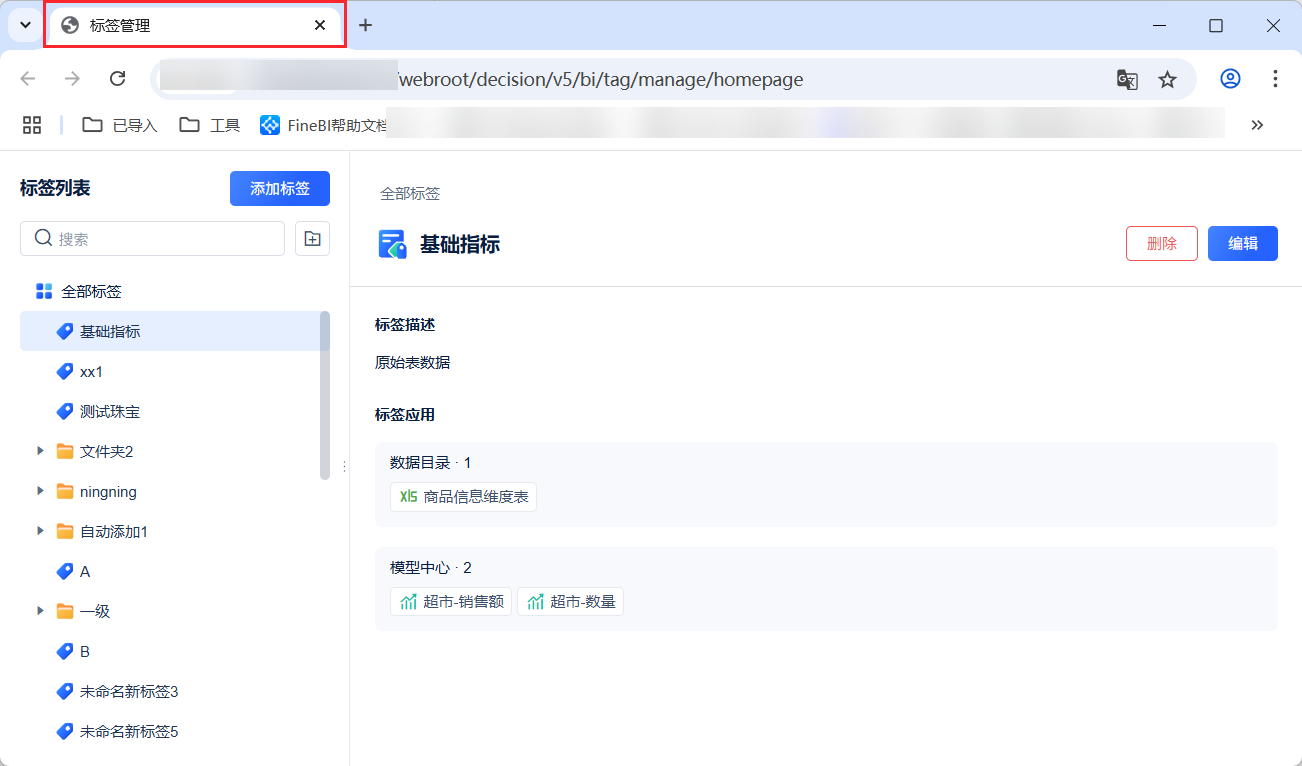Click the blue 编辑 button
The height and width of the screenshot is (766, 1302).
click(1243, 243)
